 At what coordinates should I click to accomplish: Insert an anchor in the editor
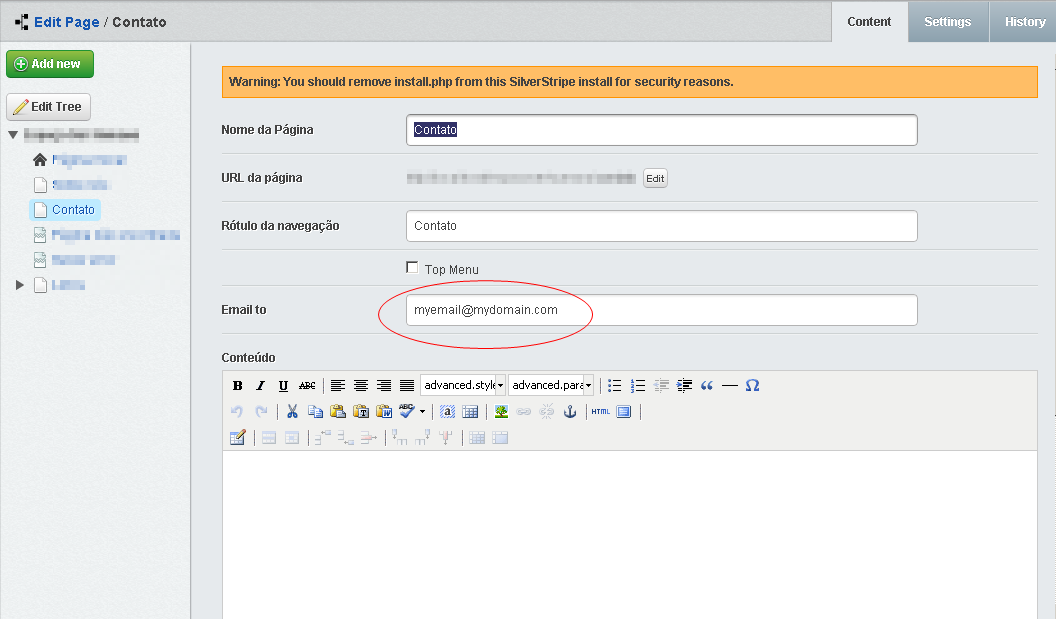tap(571, 411)
